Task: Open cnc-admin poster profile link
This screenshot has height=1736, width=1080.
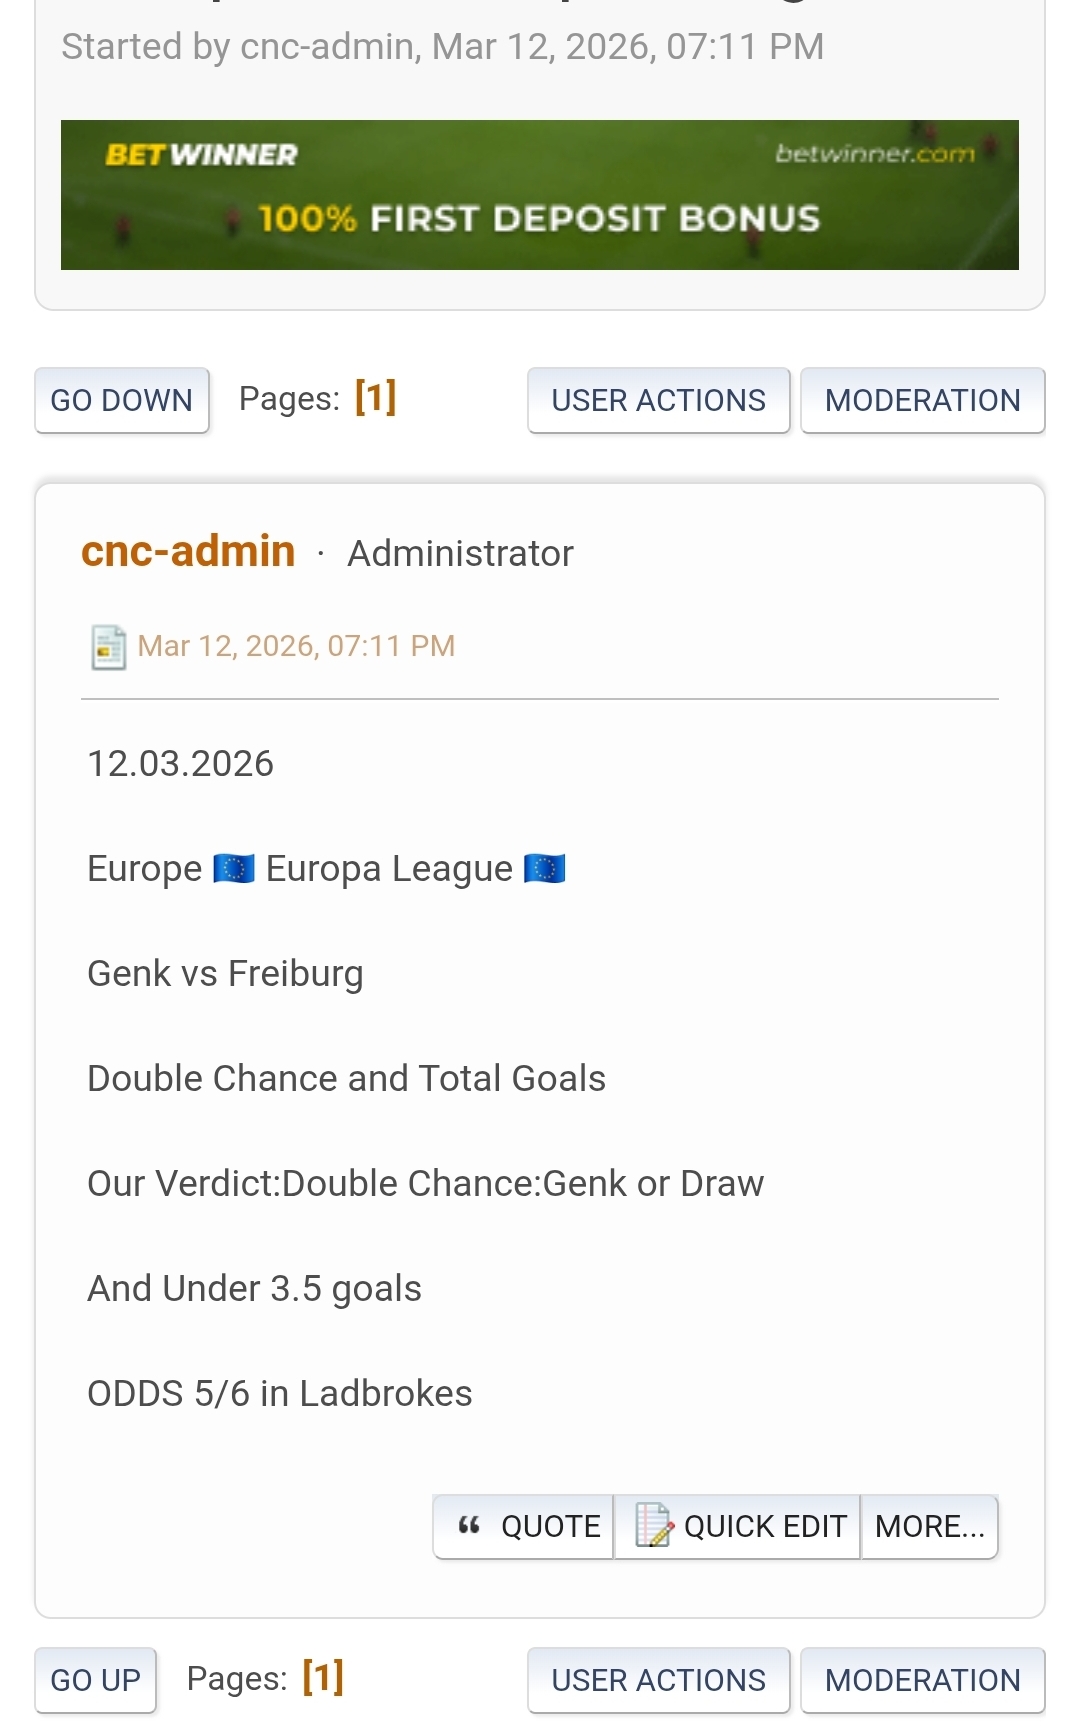Action: (x=188, y=551)
